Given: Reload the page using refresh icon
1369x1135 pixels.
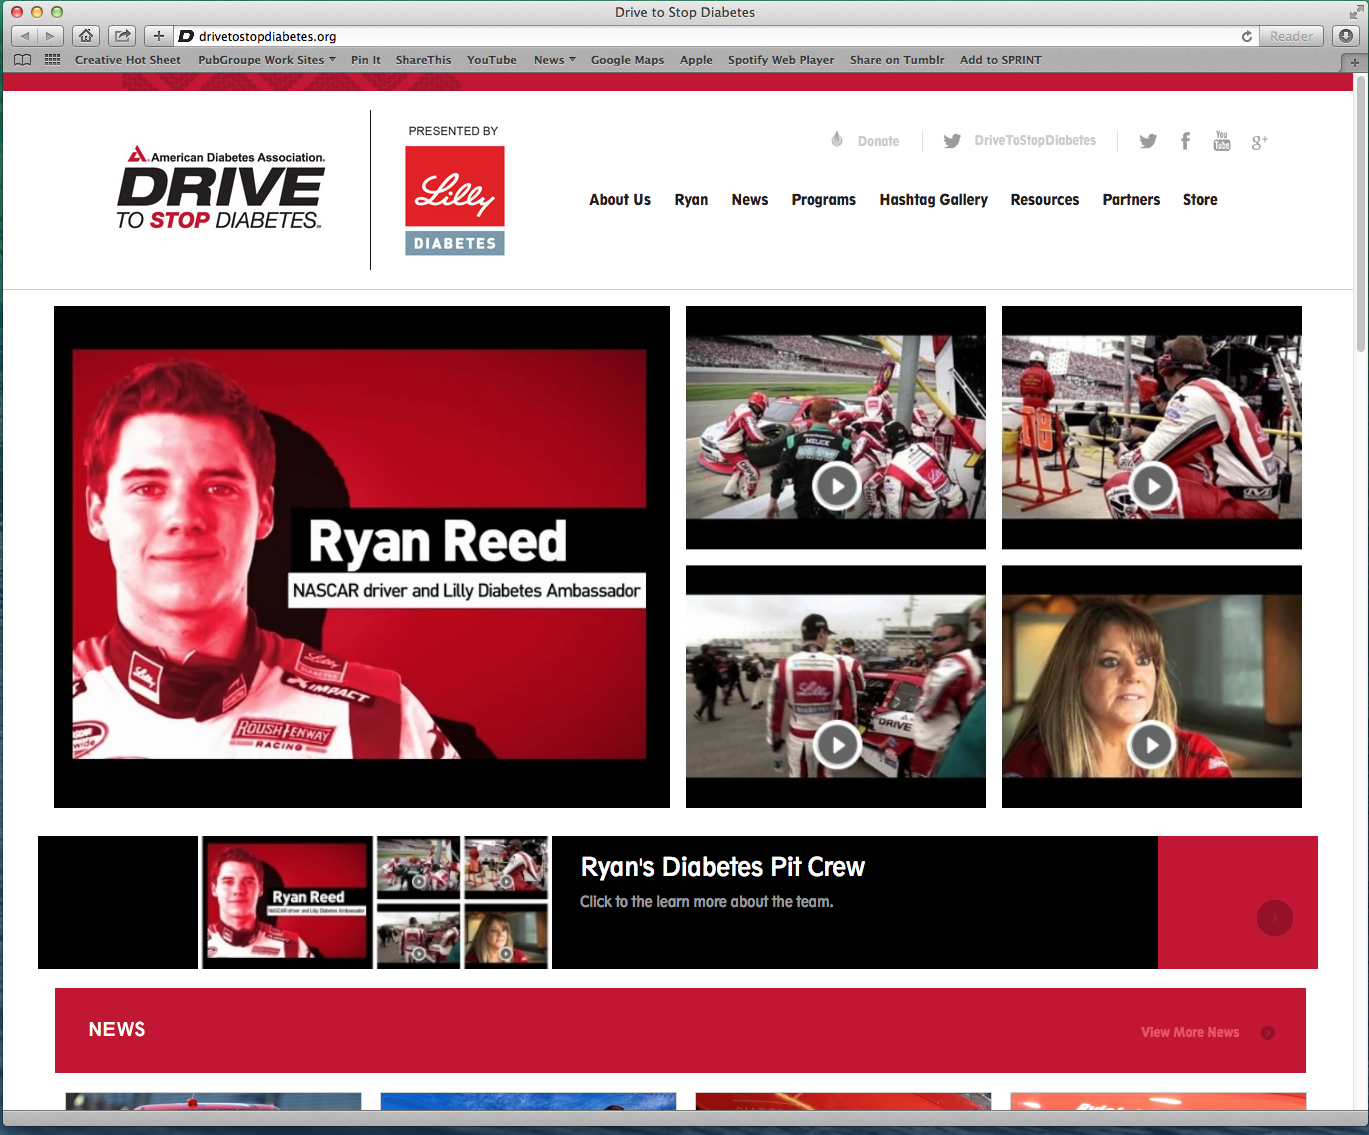Looking at the screenshot, I should [1246, 36].
